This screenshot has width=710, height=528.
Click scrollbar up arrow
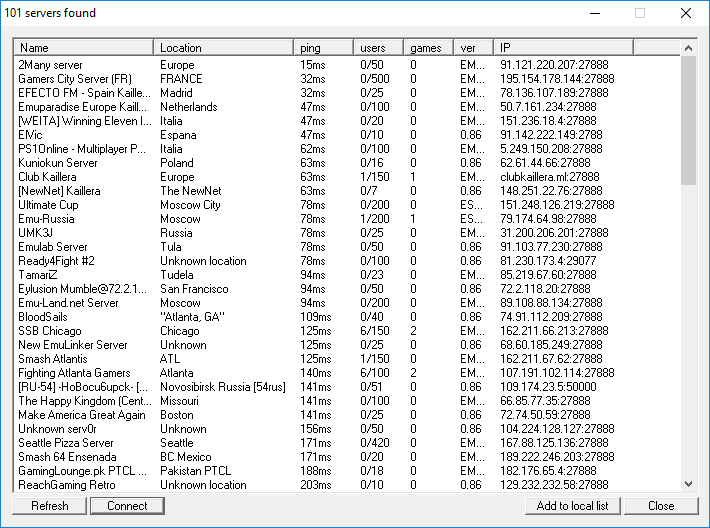688,48
